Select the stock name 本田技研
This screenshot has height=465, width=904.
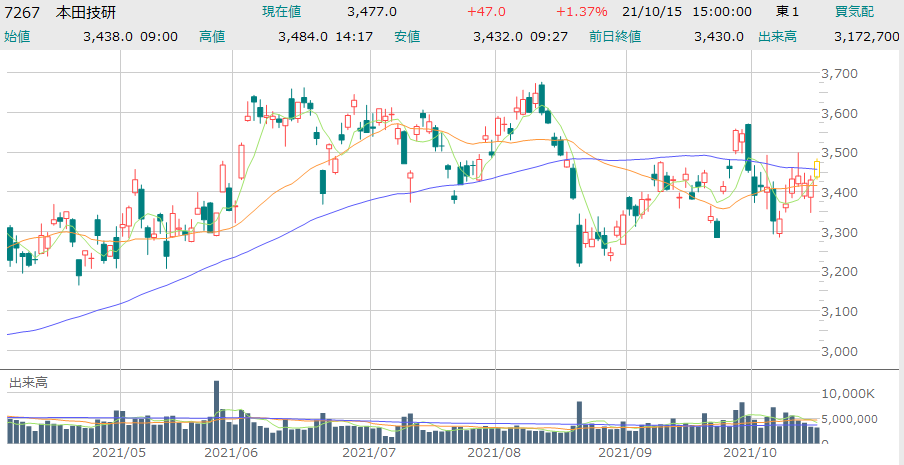85,12
